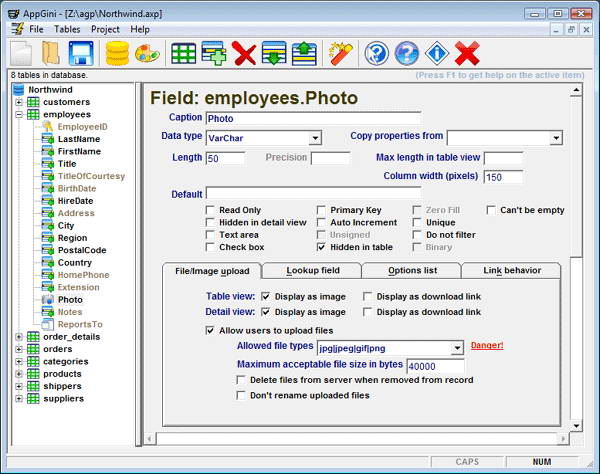
Task: Expand the orders table node
Action: pos(19,349)
